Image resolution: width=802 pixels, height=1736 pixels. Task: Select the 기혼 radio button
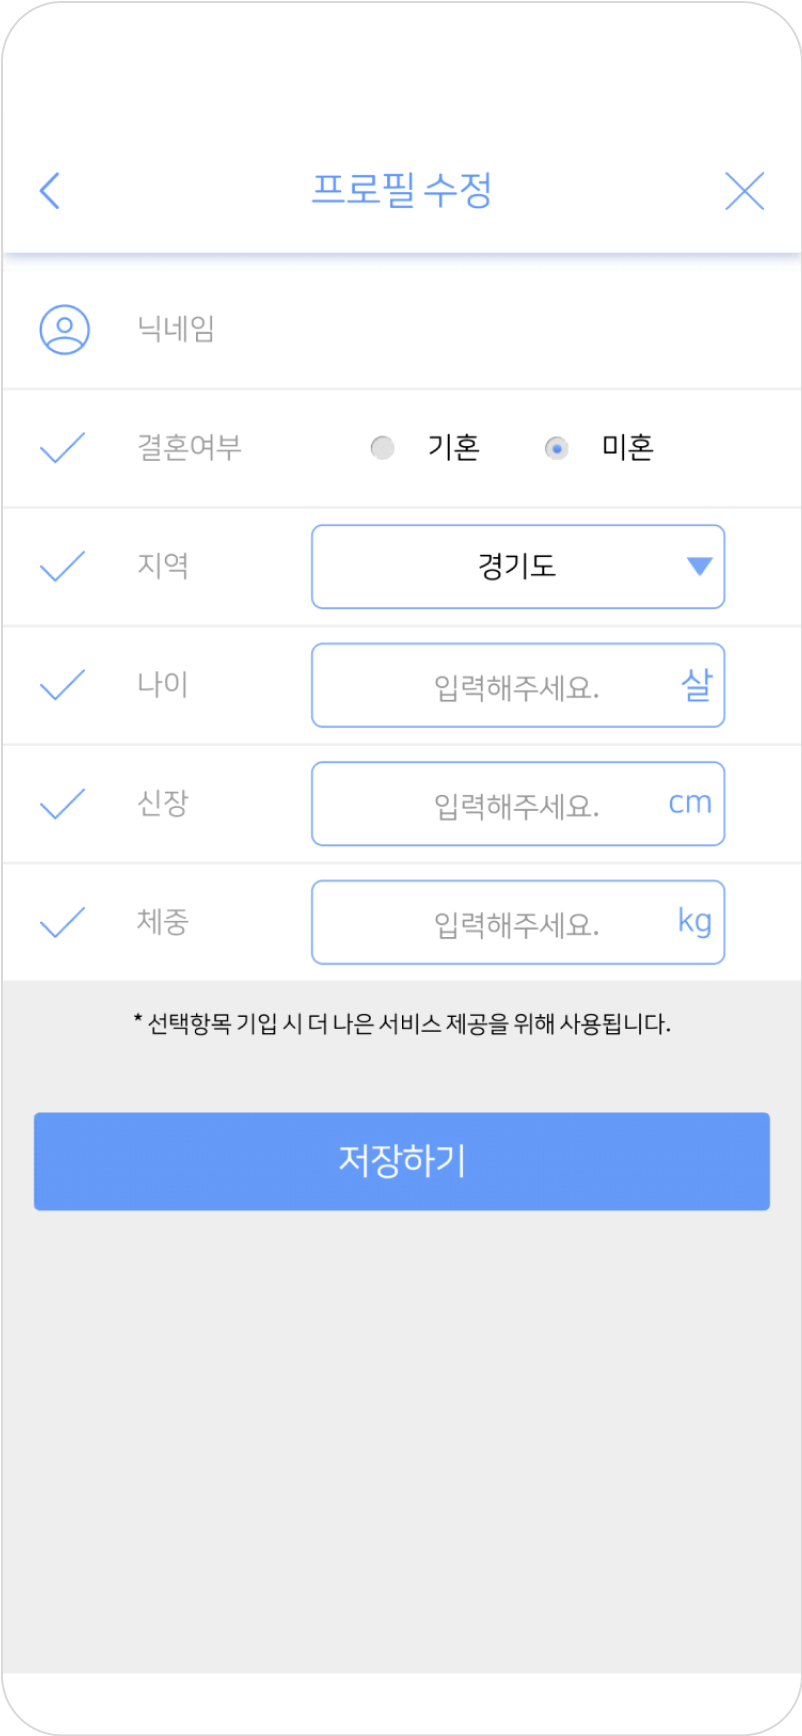[382, 447]
